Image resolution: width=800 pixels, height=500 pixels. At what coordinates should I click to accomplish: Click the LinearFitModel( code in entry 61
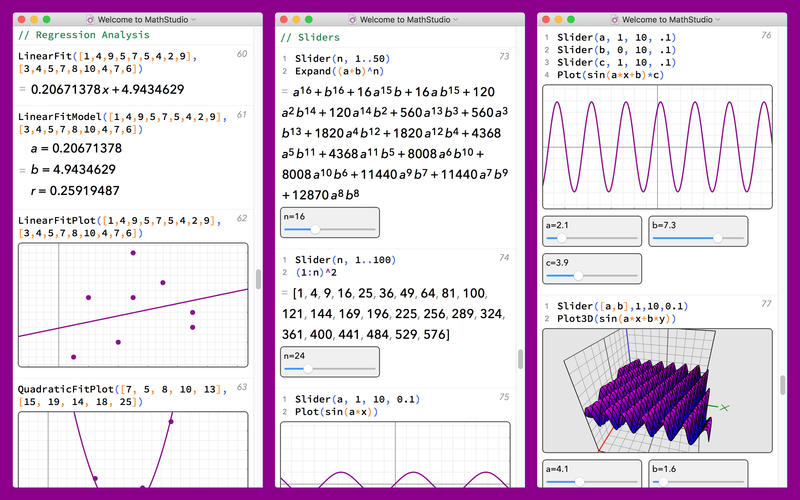pyautogui.click(x=122, y=123)
